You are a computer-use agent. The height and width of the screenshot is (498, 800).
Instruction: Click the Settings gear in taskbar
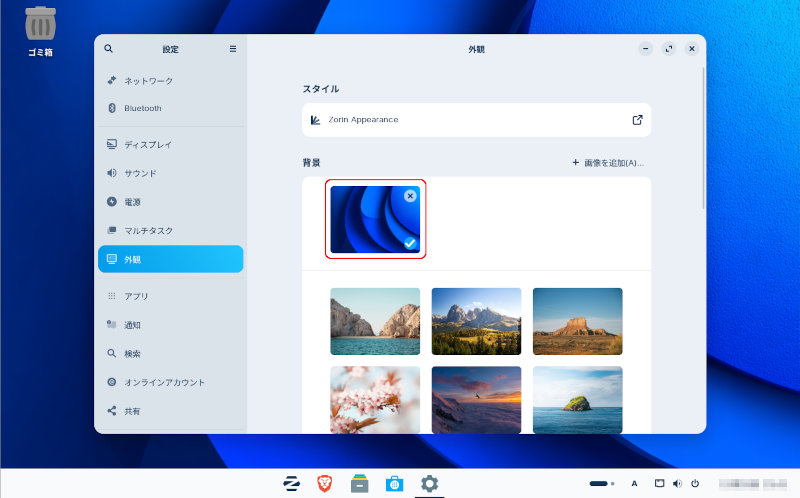tap(429, 483)
